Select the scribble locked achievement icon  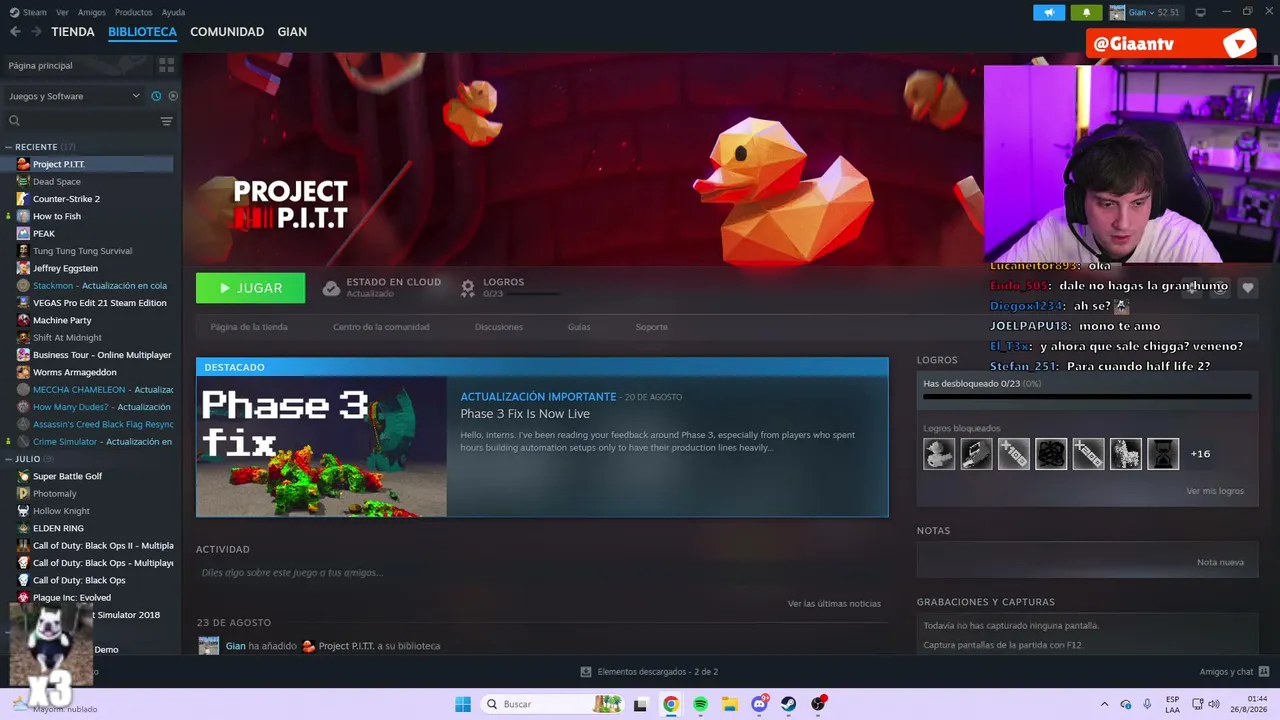coord(1051,454)
